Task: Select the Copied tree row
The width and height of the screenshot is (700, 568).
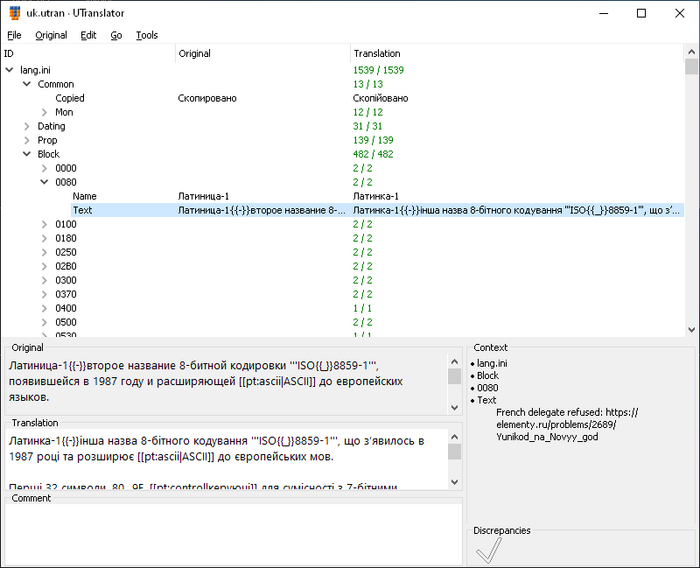Action: (x=70, y=98)
